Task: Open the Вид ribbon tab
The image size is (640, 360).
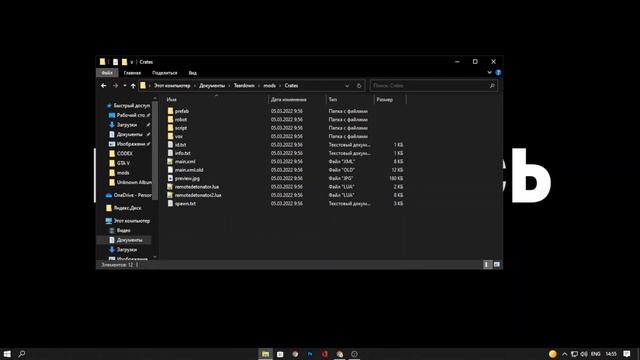Action: coord(193,73)
